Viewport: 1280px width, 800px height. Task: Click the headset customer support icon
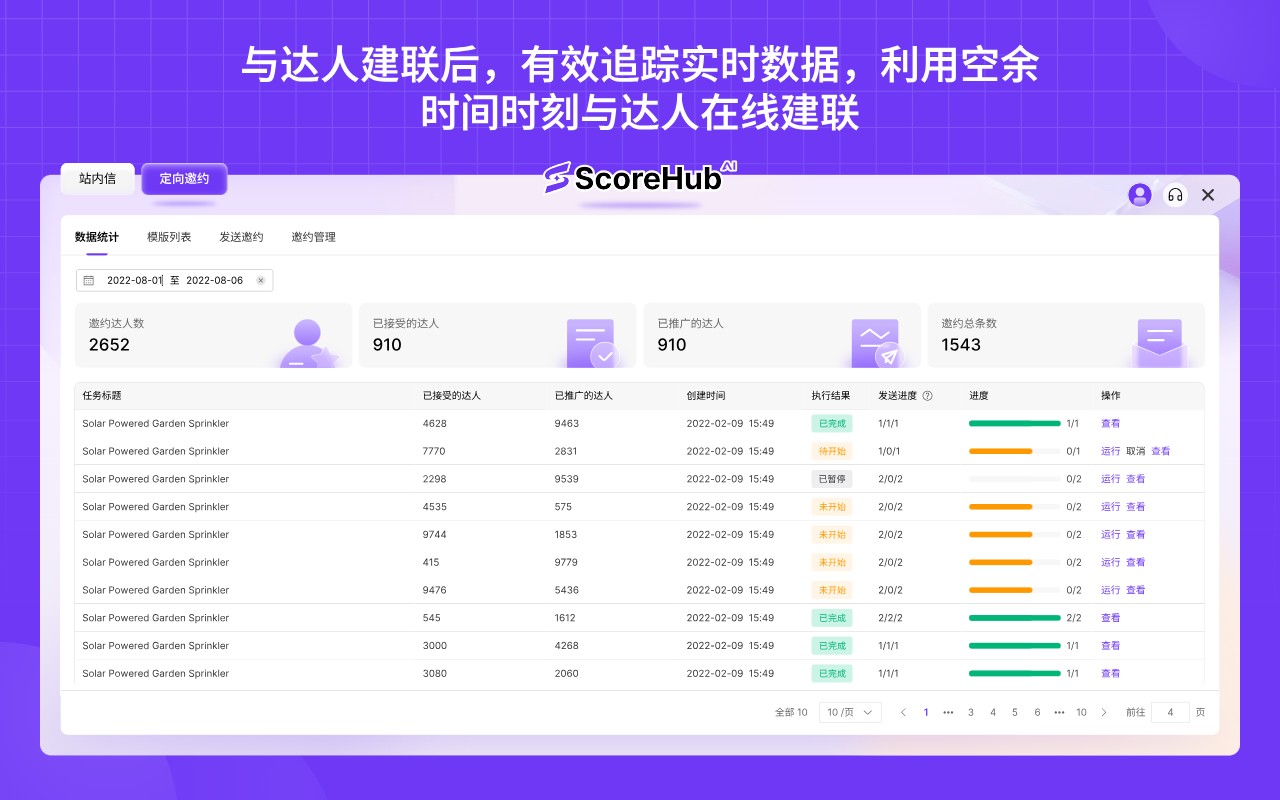click(1175, 195)
